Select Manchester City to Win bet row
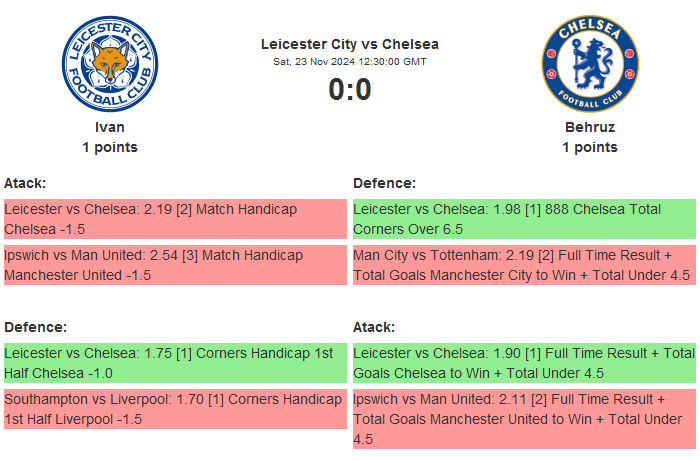Screen dimensions: 700x460 (x=524, y=265)
